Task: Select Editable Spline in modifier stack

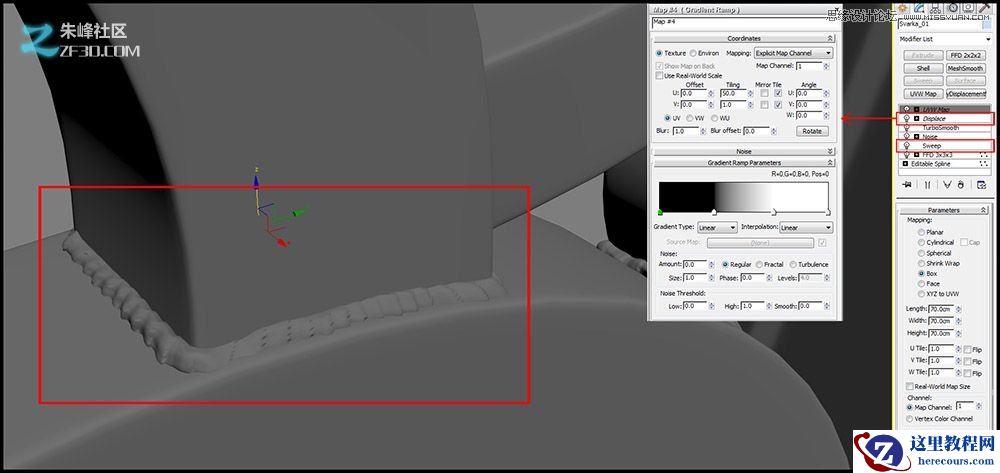Action: [x=933, y=164]
